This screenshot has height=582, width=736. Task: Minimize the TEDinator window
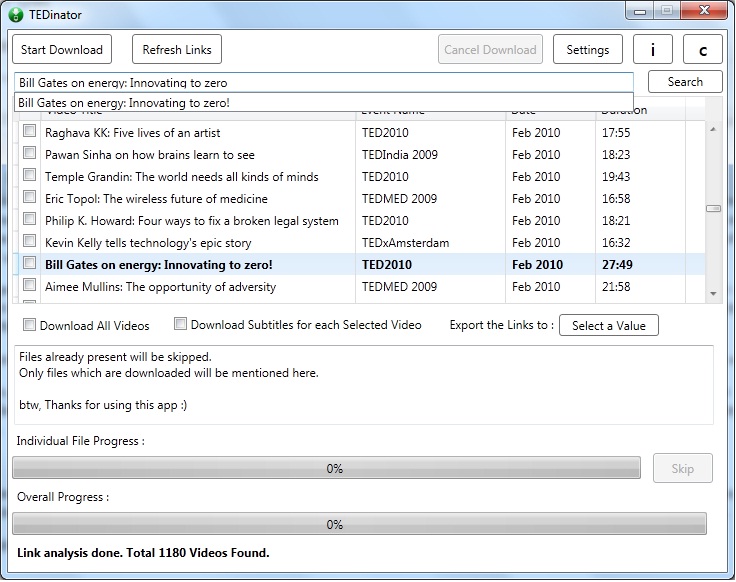[640, 11]
